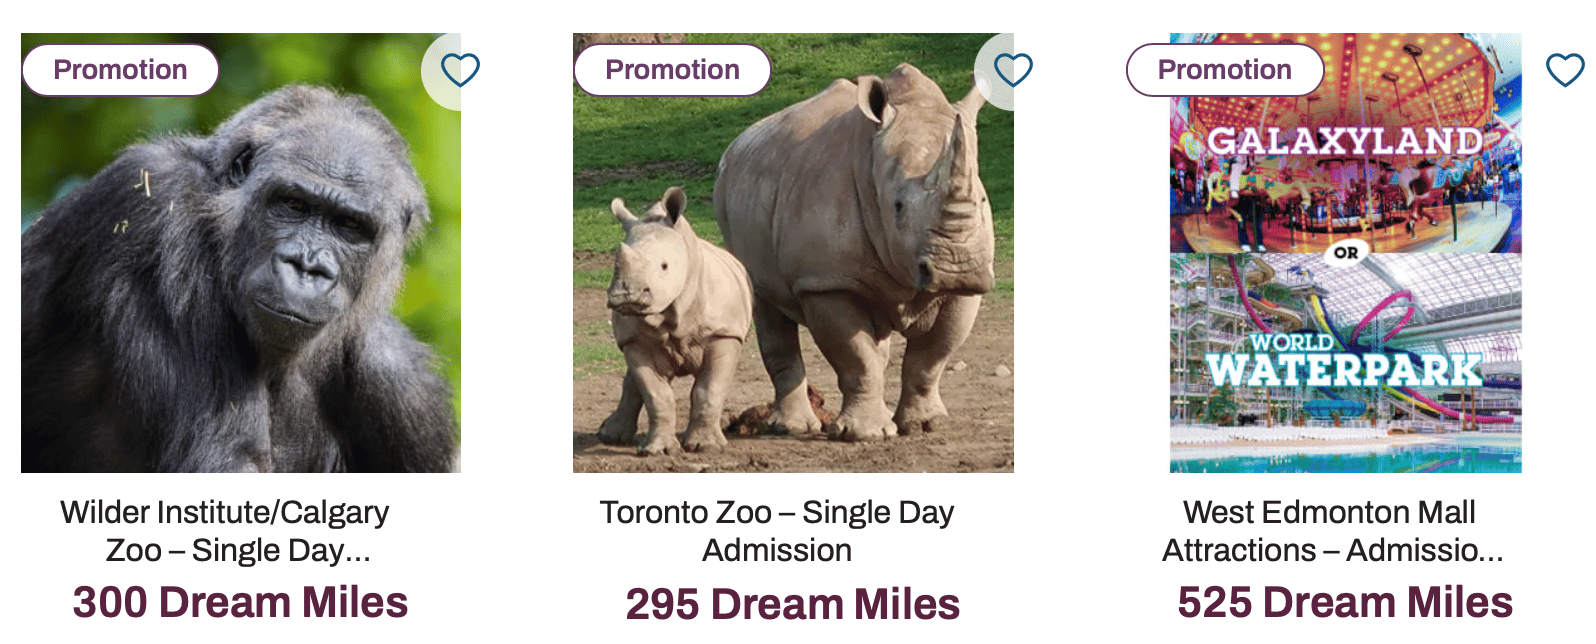Click the 525 Dream Miles price

tap(1345, 602)
